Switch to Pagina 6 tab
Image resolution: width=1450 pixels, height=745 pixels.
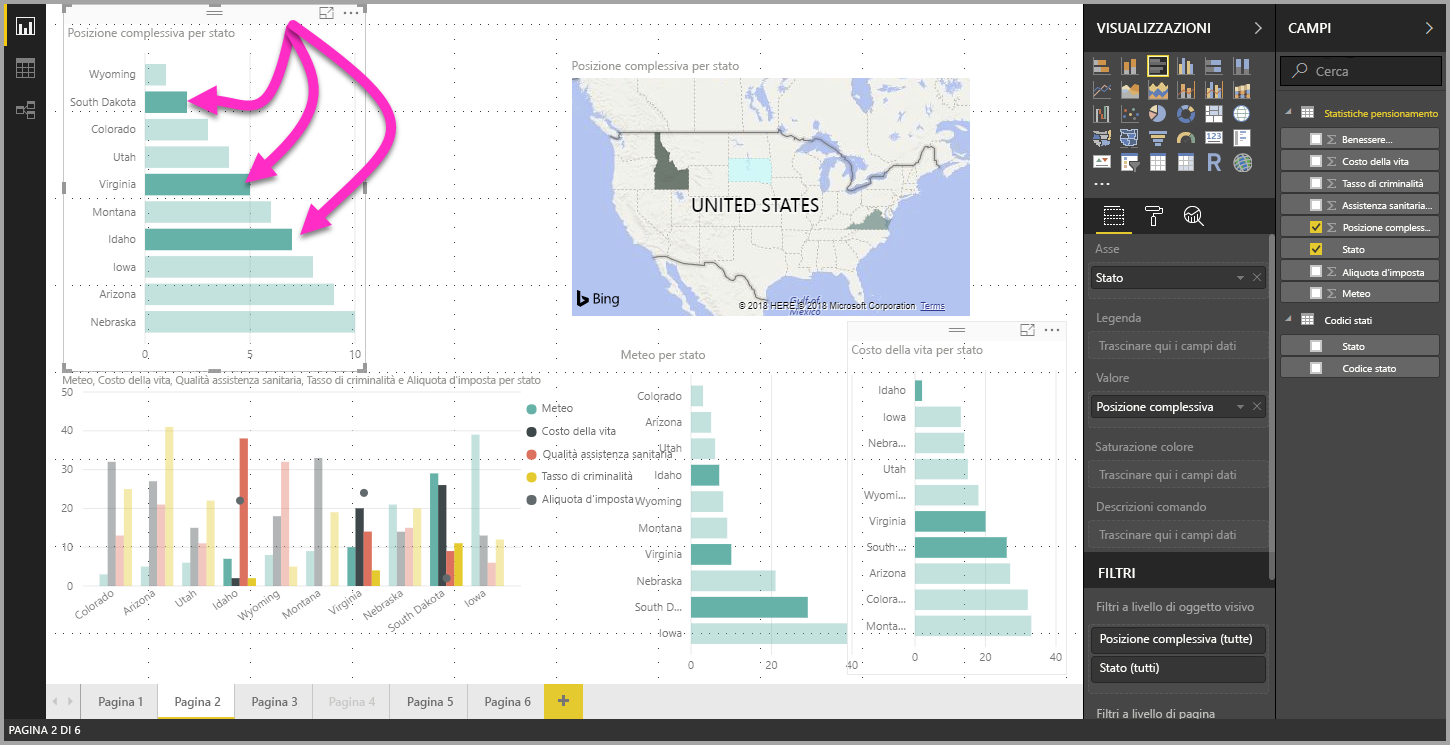(507, 702)
